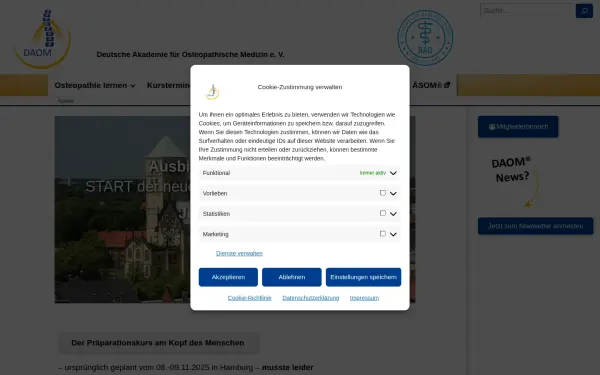Expand the Statistiken section chevron
This screenshot has width=600, height=375.
click(393, 214)
